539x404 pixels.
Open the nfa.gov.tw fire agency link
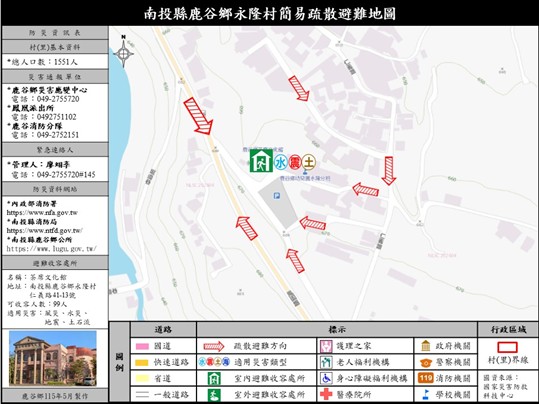42,212
